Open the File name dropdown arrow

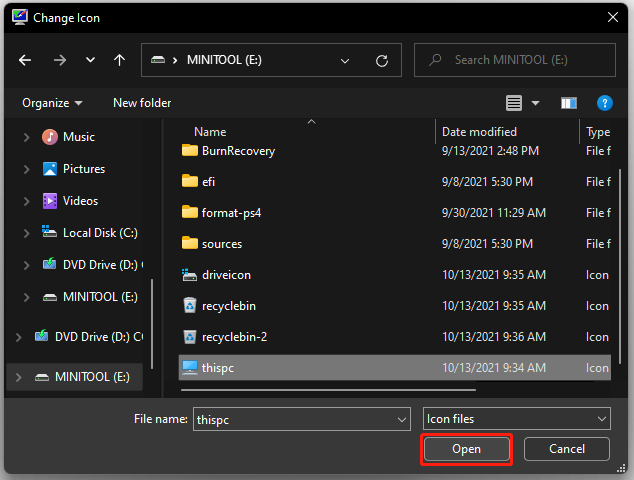402,420
